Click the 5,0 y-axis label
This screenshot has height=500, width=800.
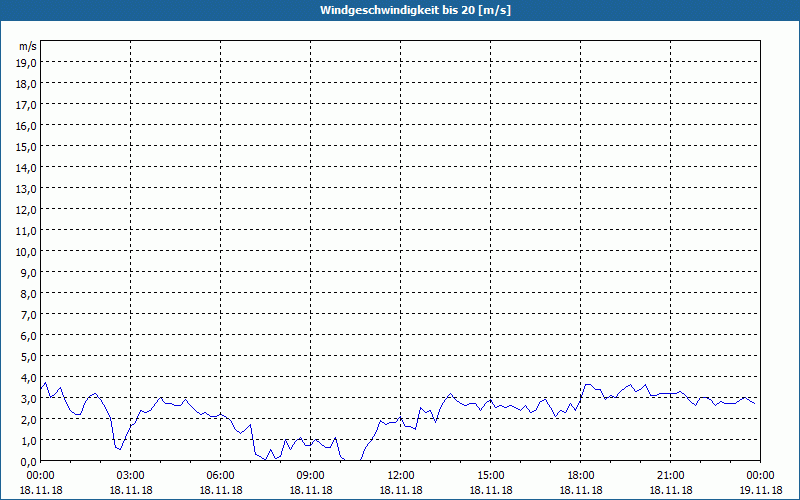point(29,357)
